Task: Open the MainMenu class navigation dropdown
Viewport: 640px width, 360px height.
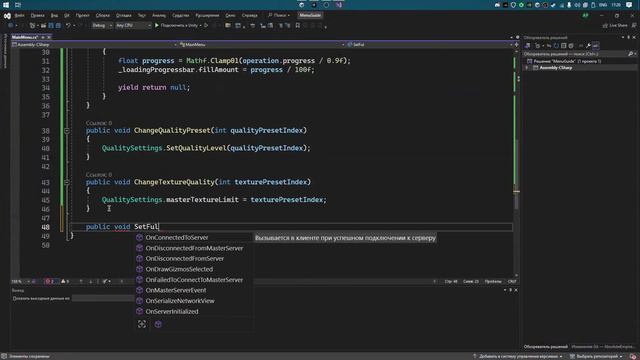Action: click(261, 44)
